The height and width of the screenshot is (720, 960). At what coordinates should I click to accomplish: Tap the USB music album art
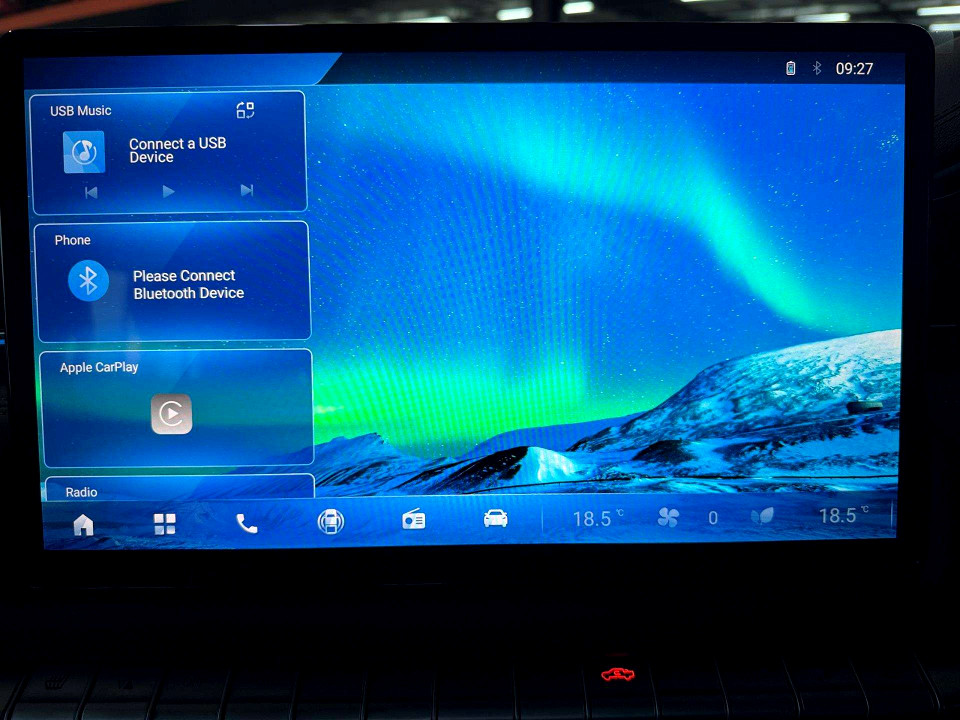pyautogui.click(x=84, y=152)
